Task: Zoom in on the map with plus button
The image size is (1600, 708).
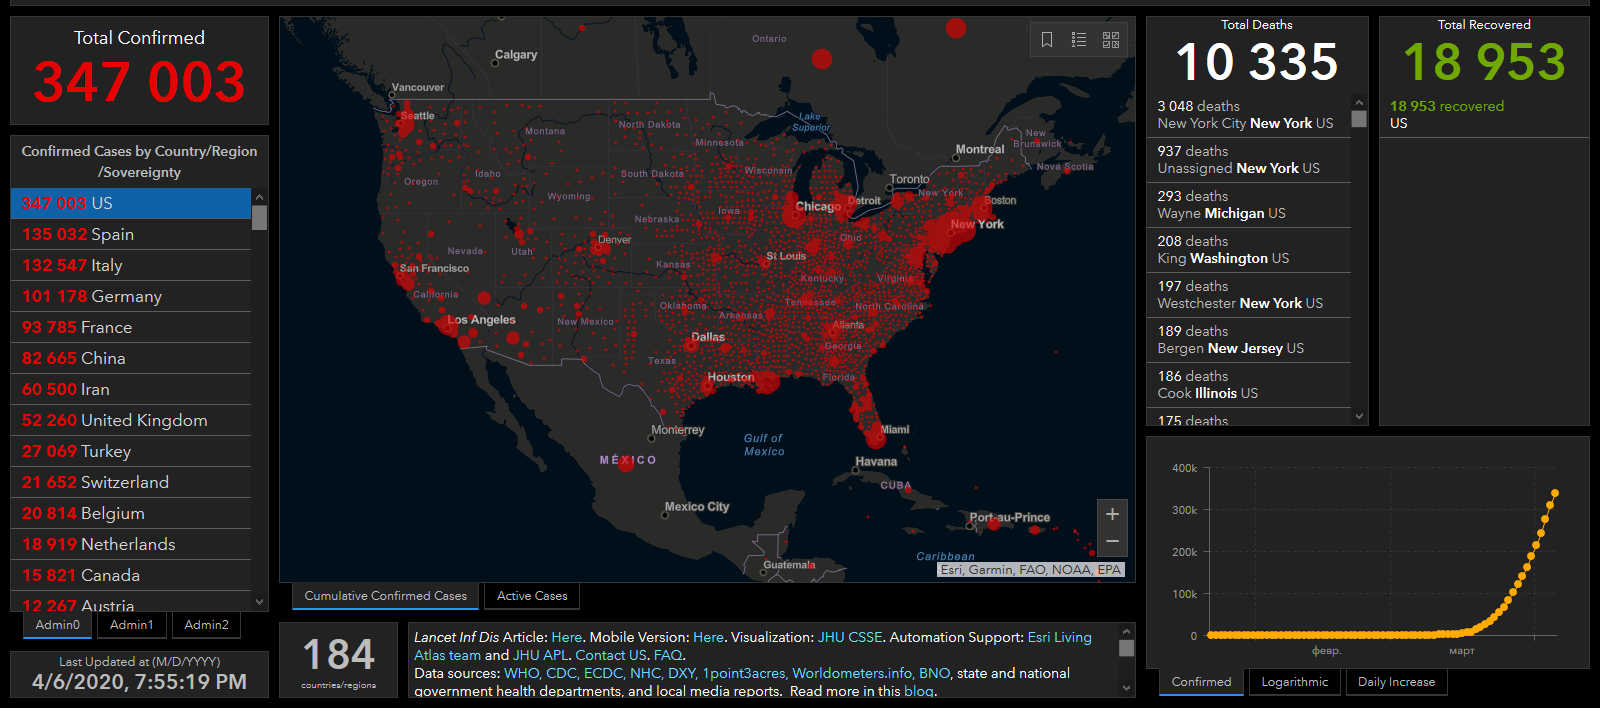Action: 1112,514
